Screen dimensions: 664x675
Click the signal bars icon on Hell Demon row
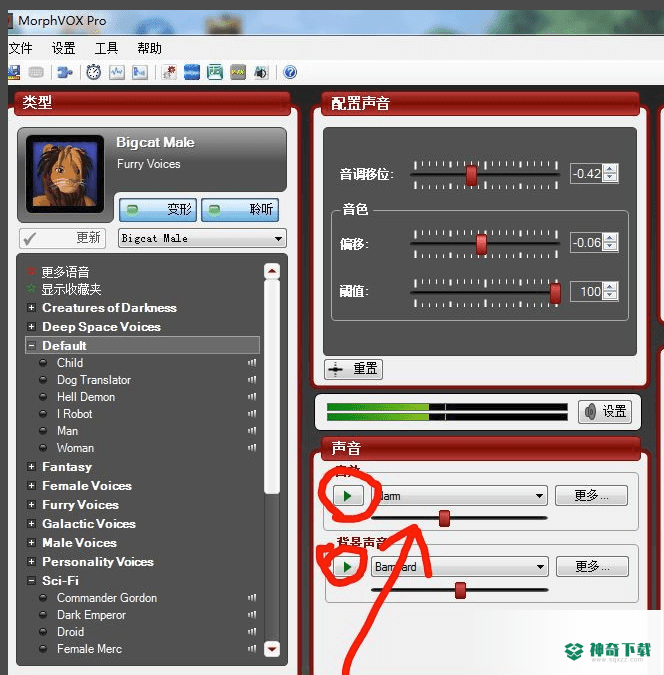[x=252, y=396]
